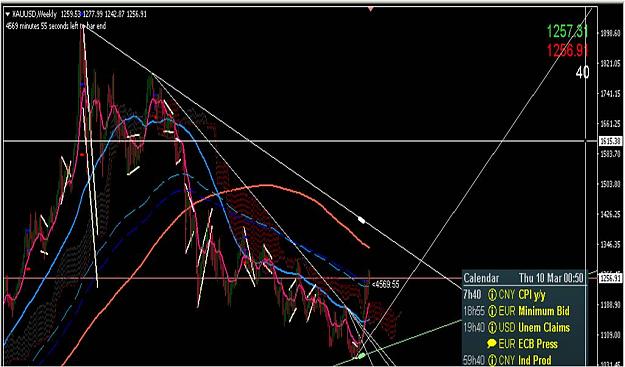The width and height of the screenshot is (625, 367).
Task: Click the 1661.25 price axis label
Action: (x=609, y=124)
